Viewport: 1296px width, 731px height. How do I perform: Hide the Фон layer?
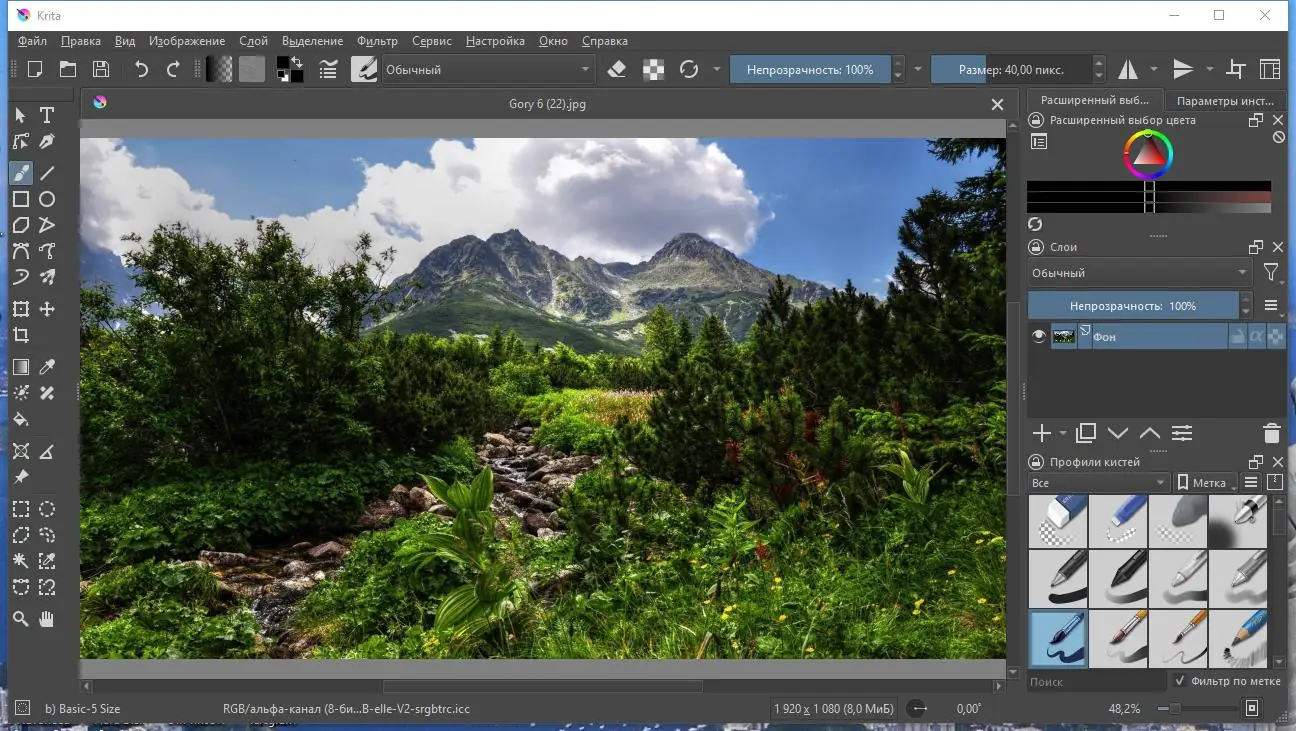click(x=1038, y=336)
